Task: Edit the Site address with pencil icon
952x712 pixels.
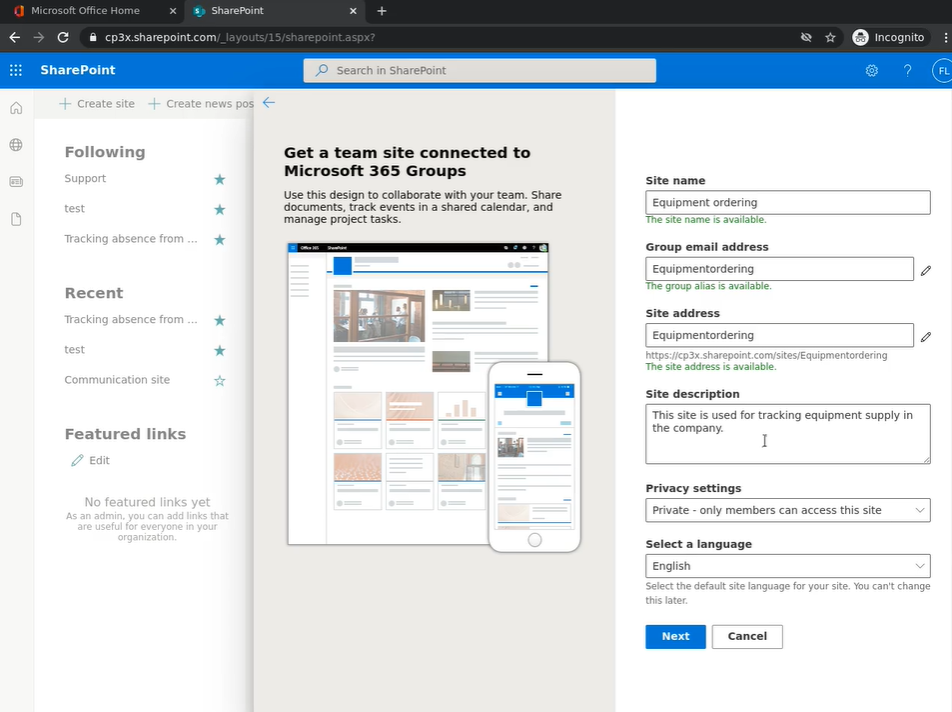Action: pos(925,336)
